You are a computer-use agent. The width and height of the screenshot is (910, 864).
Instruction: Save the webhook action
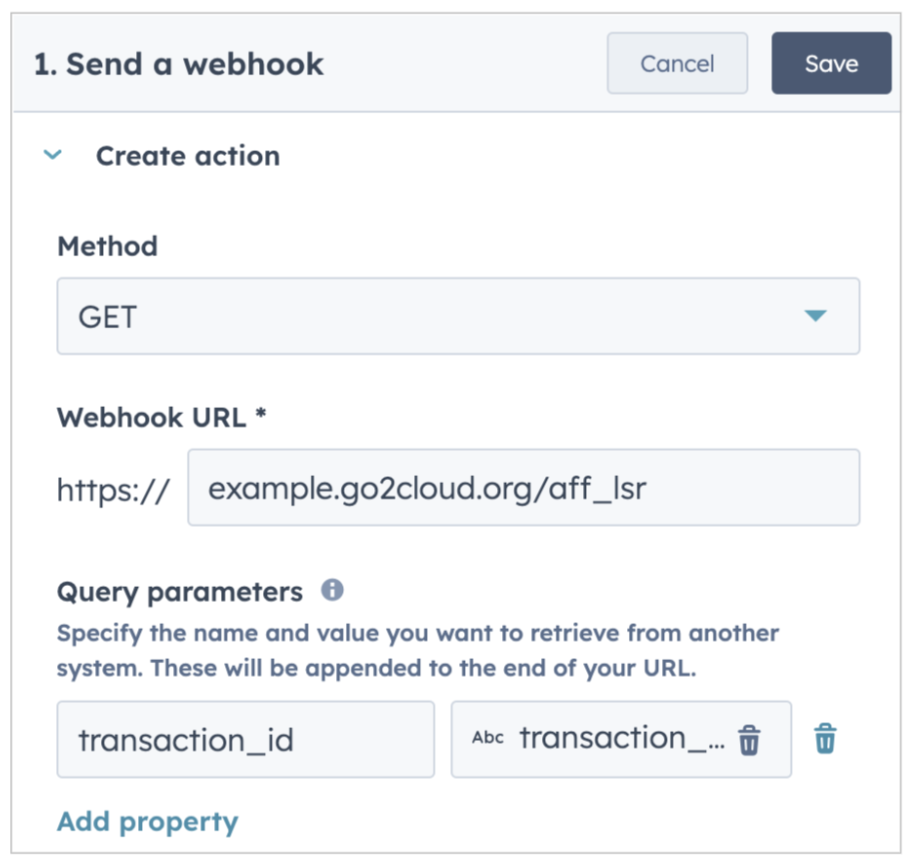[x=831, y=63]
